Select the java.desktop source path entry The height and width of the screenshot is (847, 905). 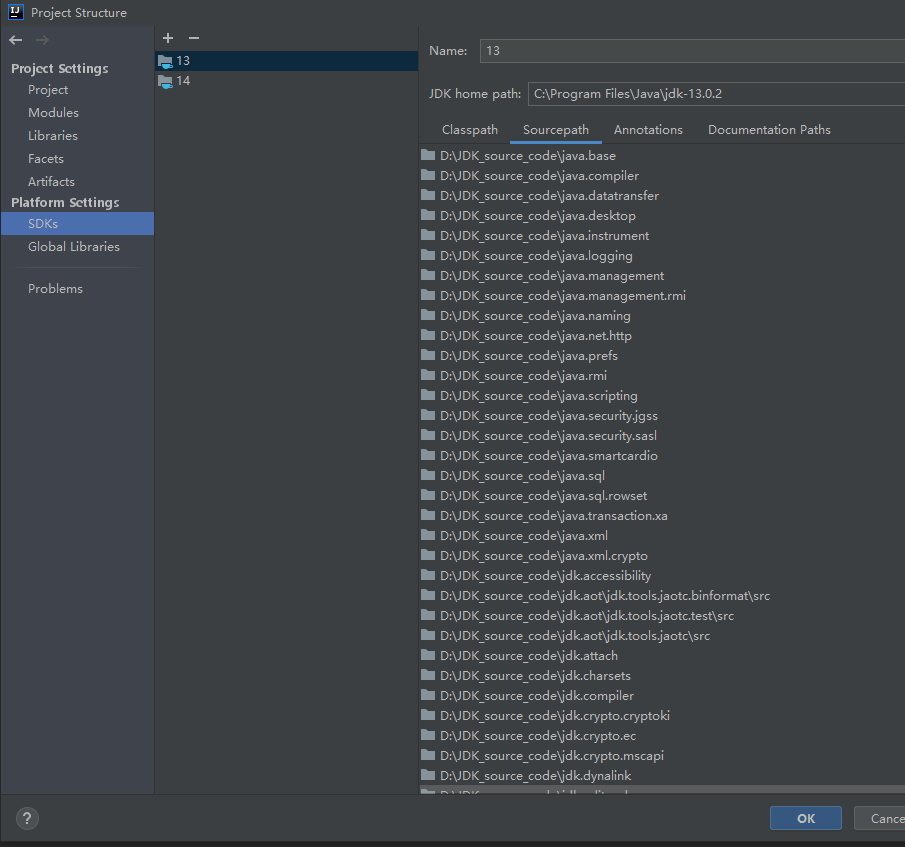[537, 216]
